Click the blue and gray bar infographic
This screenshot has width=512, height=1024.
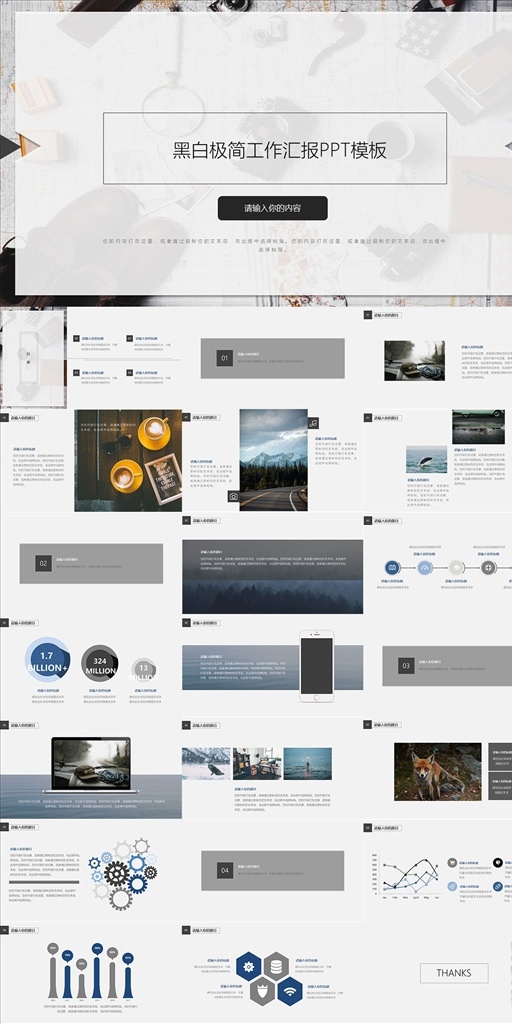pos(91,971)
